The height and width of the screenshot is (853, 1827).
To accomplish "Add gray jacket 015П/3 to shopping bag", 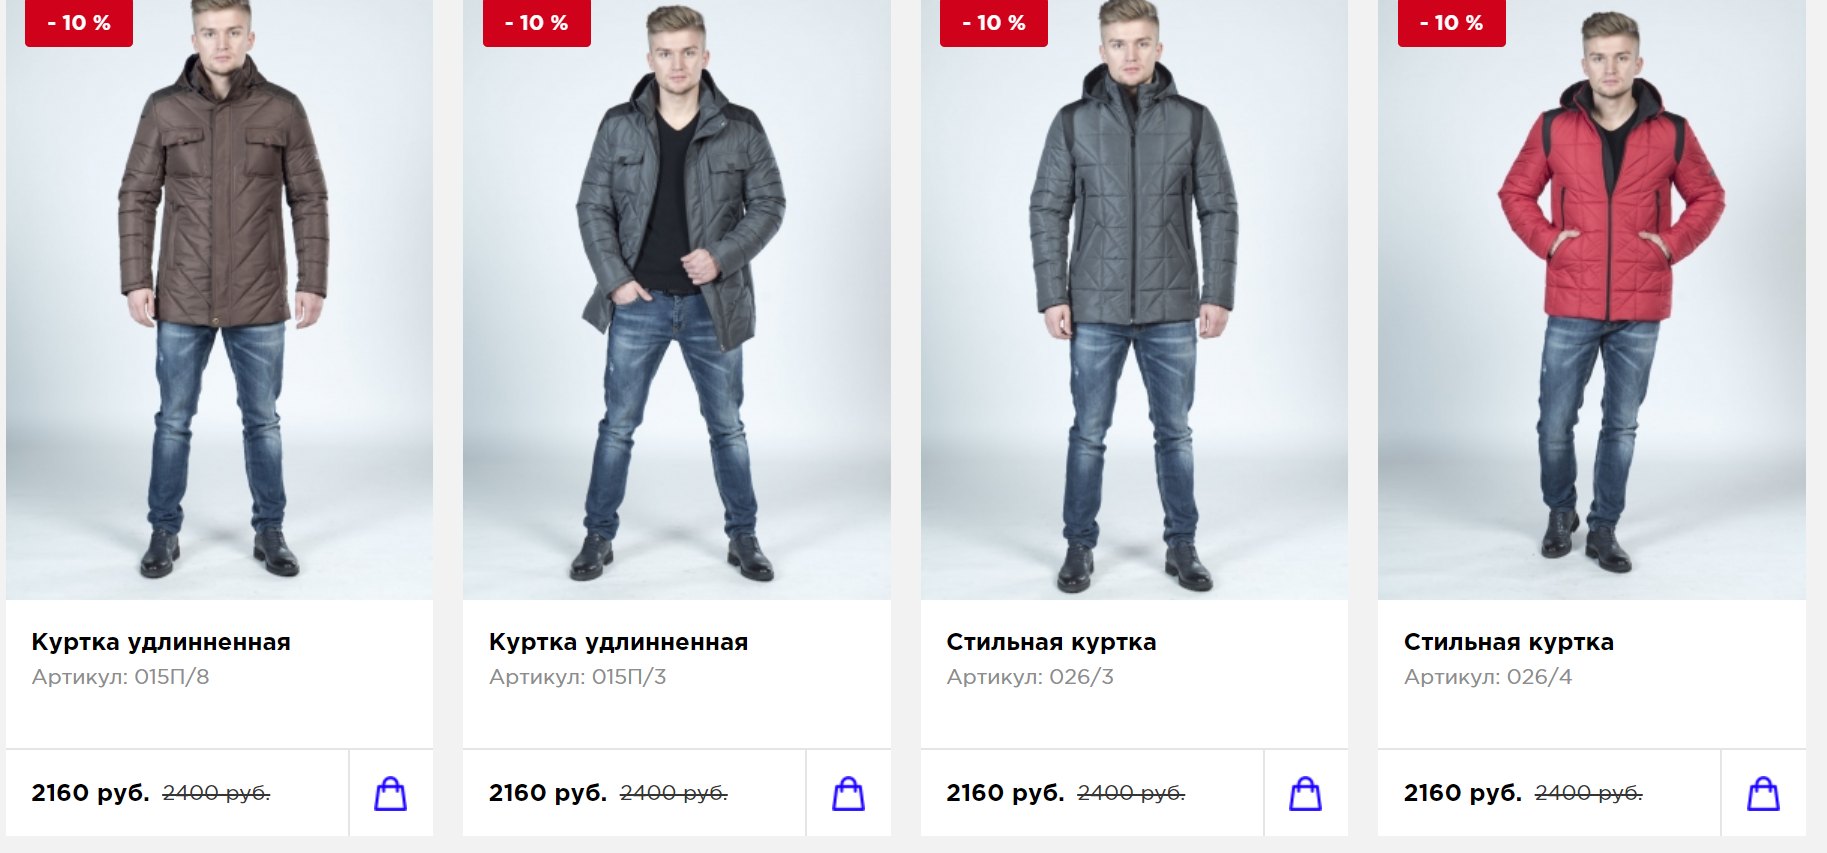I will 848,793.
